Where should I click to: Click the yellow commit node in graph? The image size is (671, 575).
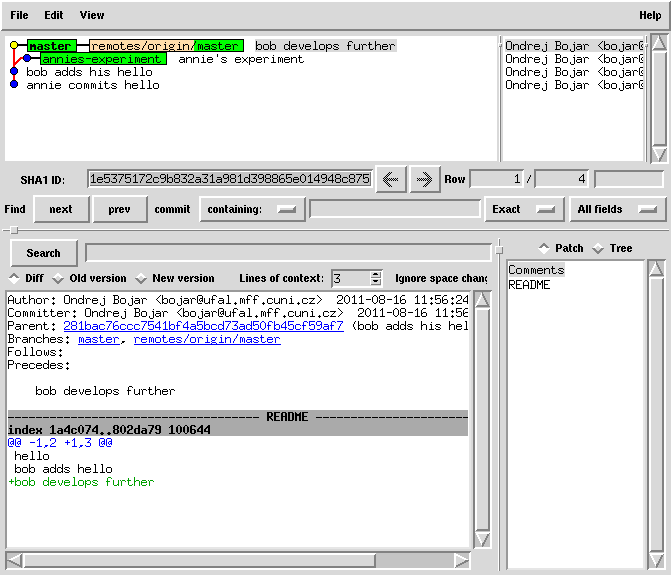[13, 46]
